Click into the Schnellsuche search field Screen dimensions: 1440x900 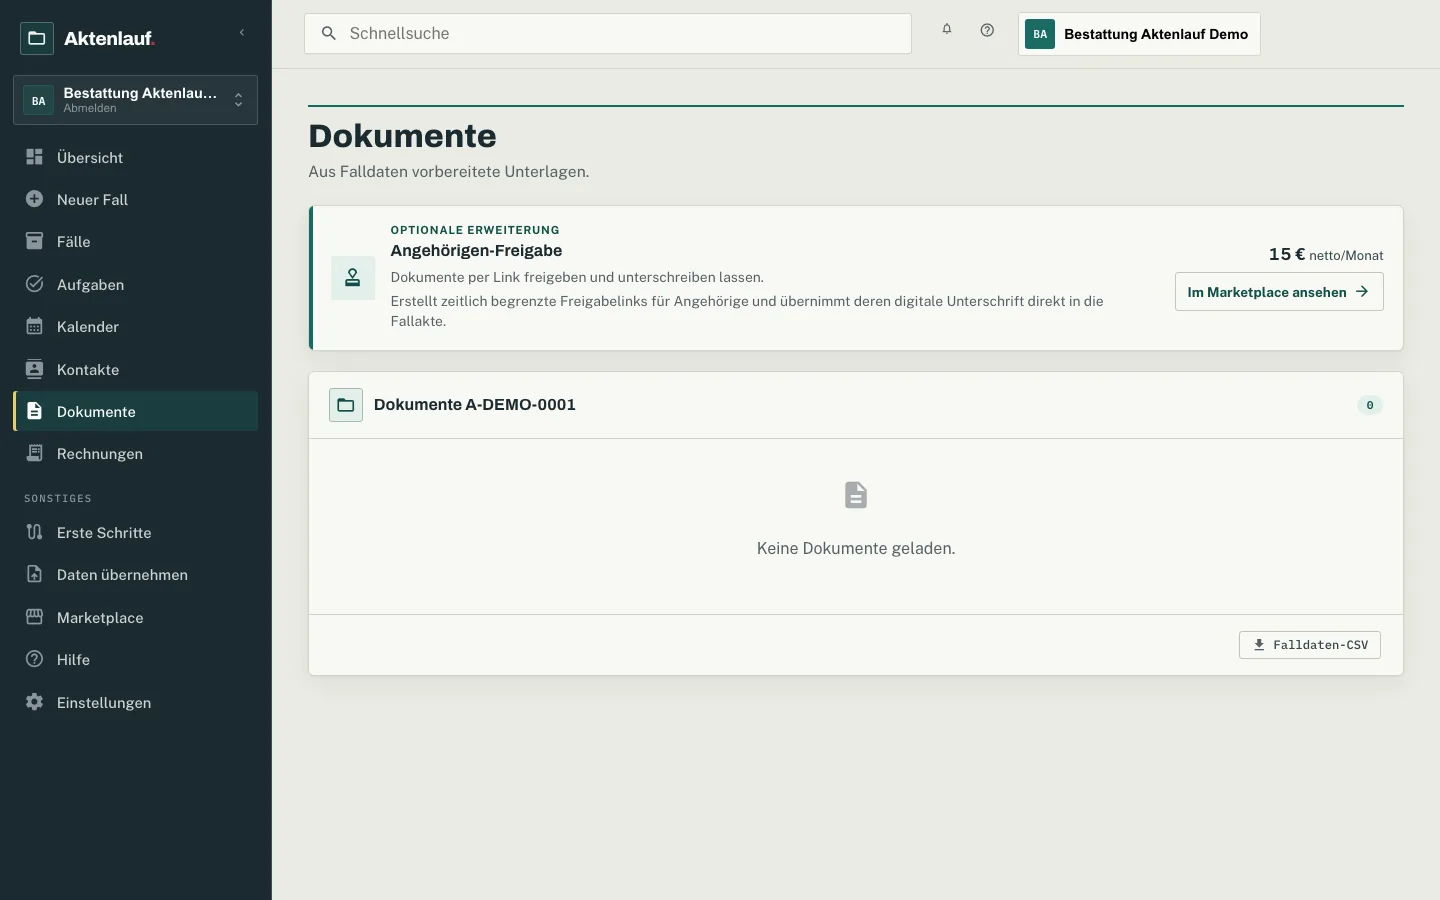(x=608, y=33)
